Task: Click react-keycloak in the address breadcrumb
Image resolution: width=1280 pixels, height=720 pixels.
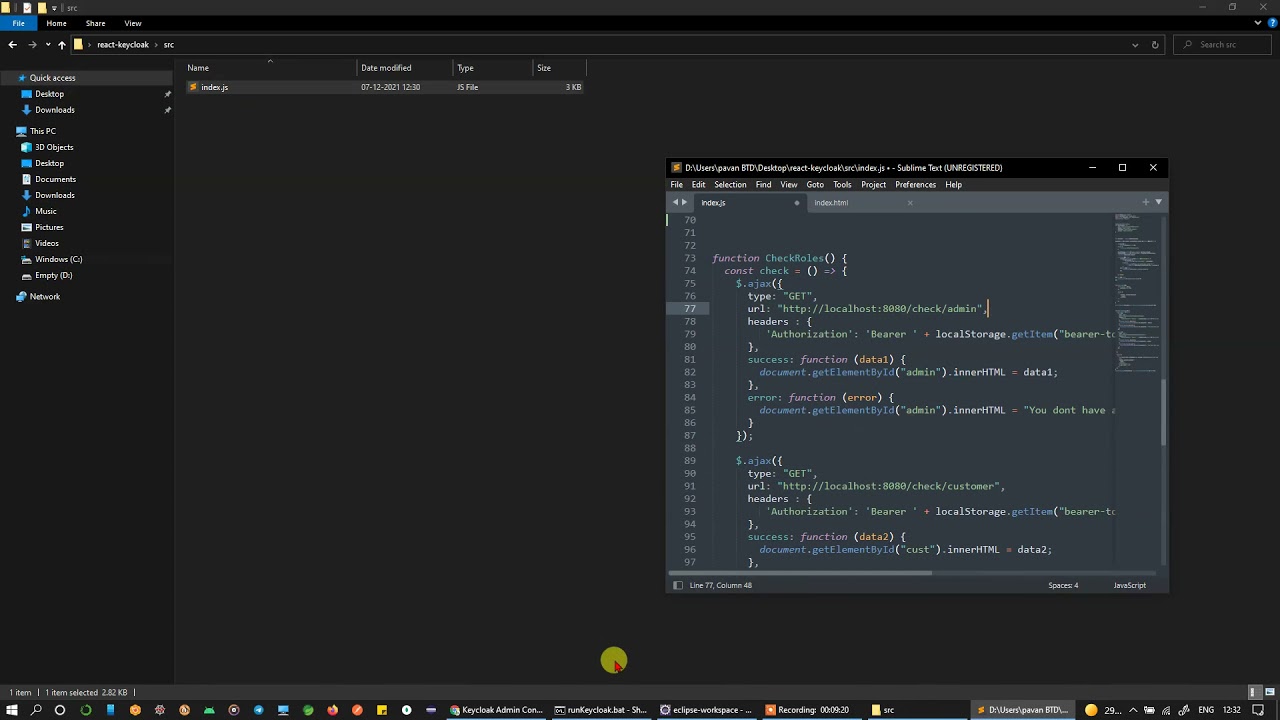Action: 123,45
